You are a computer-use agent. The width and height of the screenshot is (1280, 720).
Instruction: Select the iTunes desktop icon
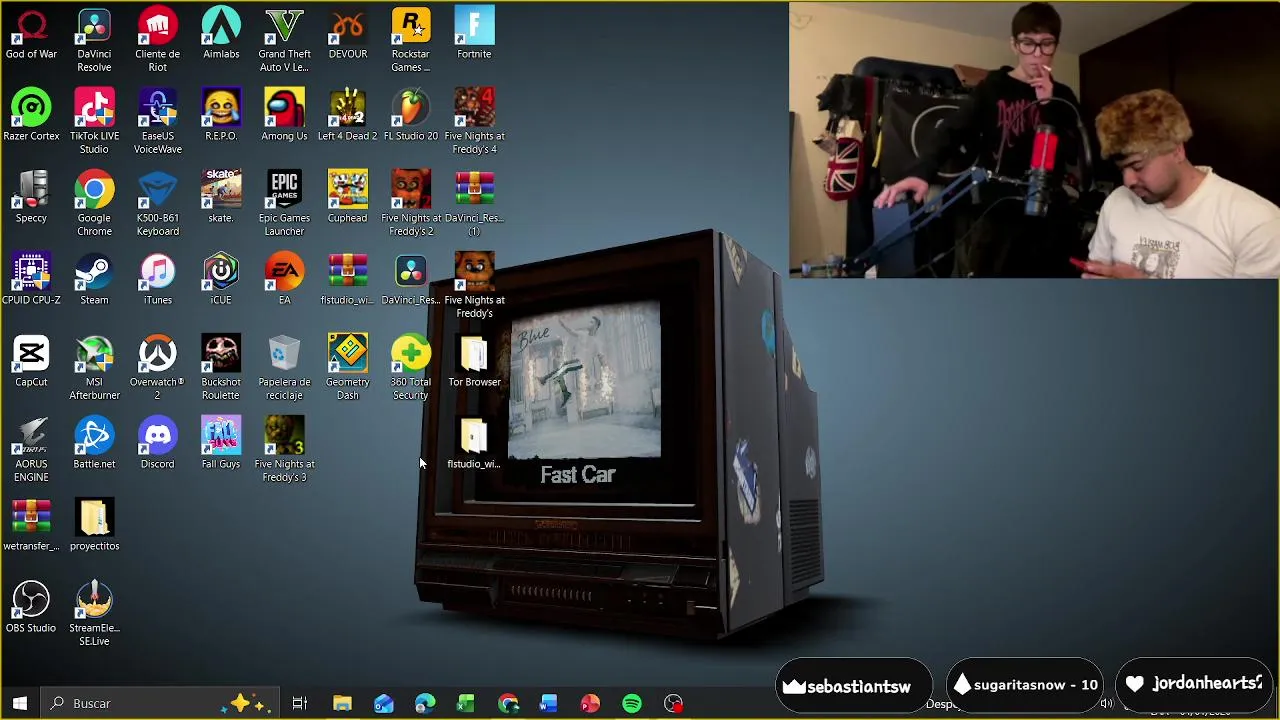click(157, 280)
